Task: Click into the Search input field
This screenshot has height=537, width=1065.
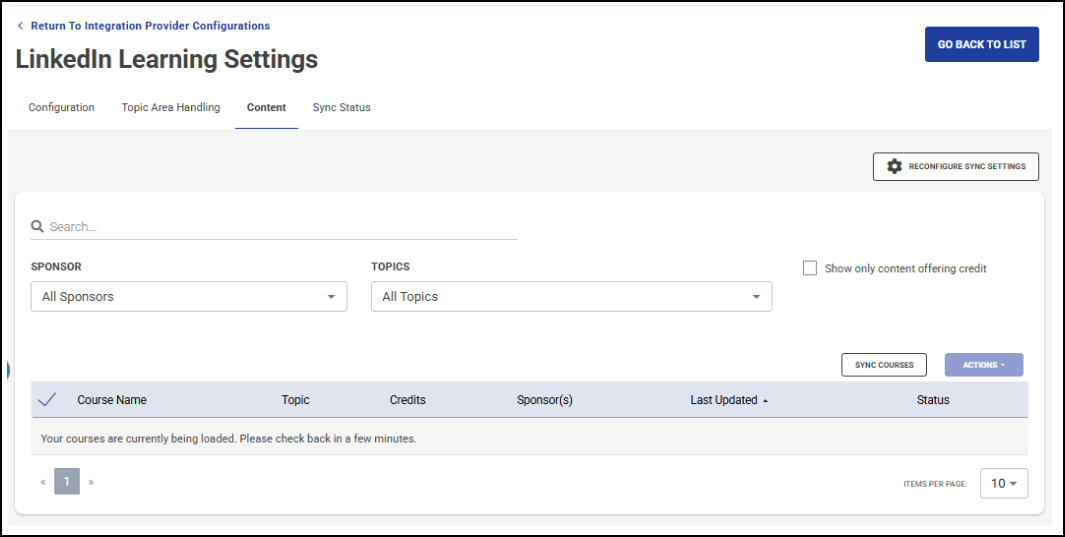Action: [280, 227]
